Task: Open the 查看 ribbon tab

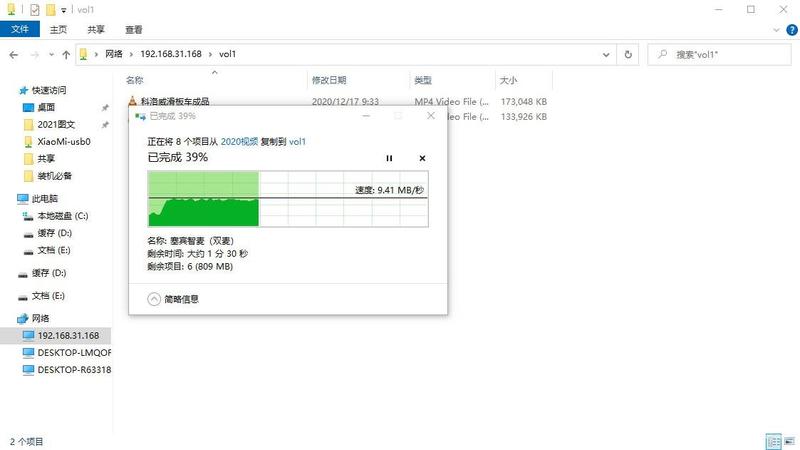Action: point(134,30)
